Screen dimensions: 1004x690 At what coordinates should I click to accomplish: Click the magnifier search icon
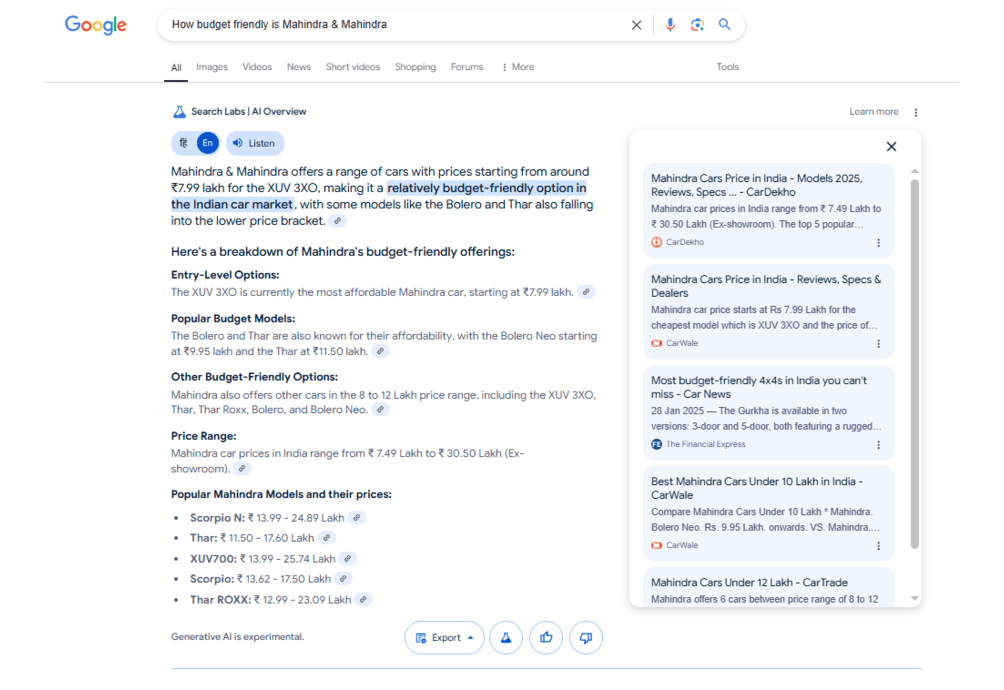(x=725, y=25)
